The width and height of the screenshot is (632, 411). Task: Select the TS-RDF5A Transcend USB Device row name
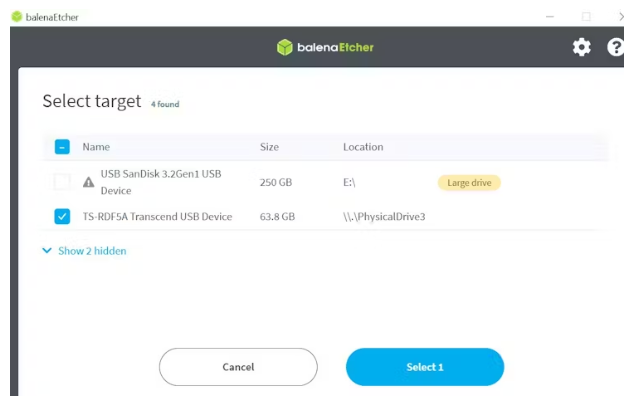click(156, 216)
